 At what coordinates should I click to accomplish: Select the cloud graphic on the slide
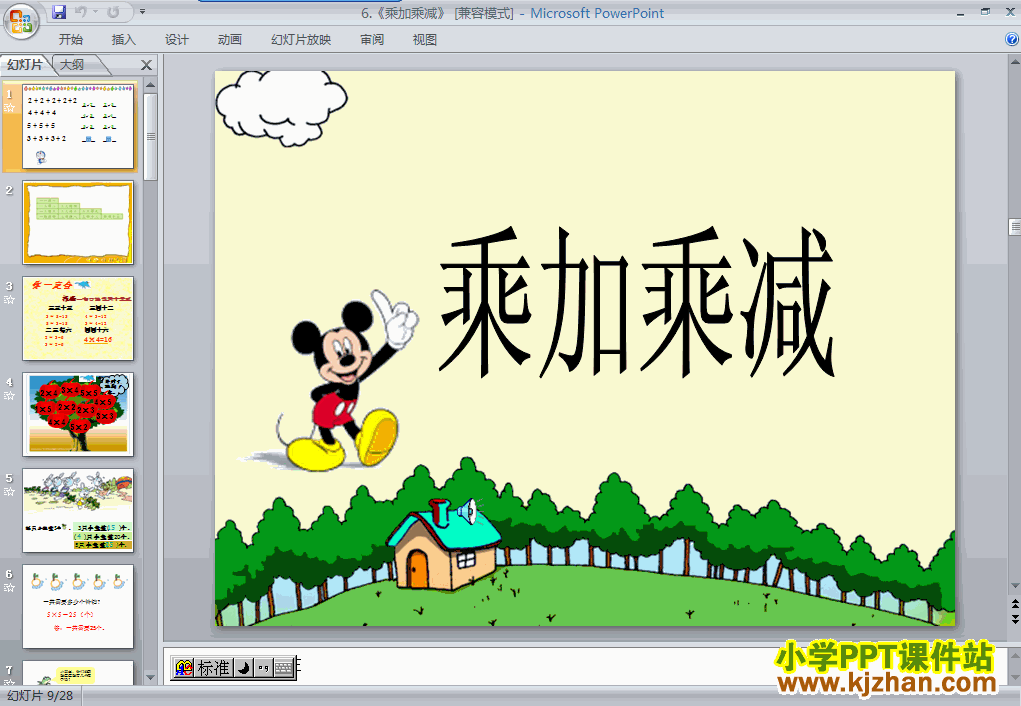(281, 107)
